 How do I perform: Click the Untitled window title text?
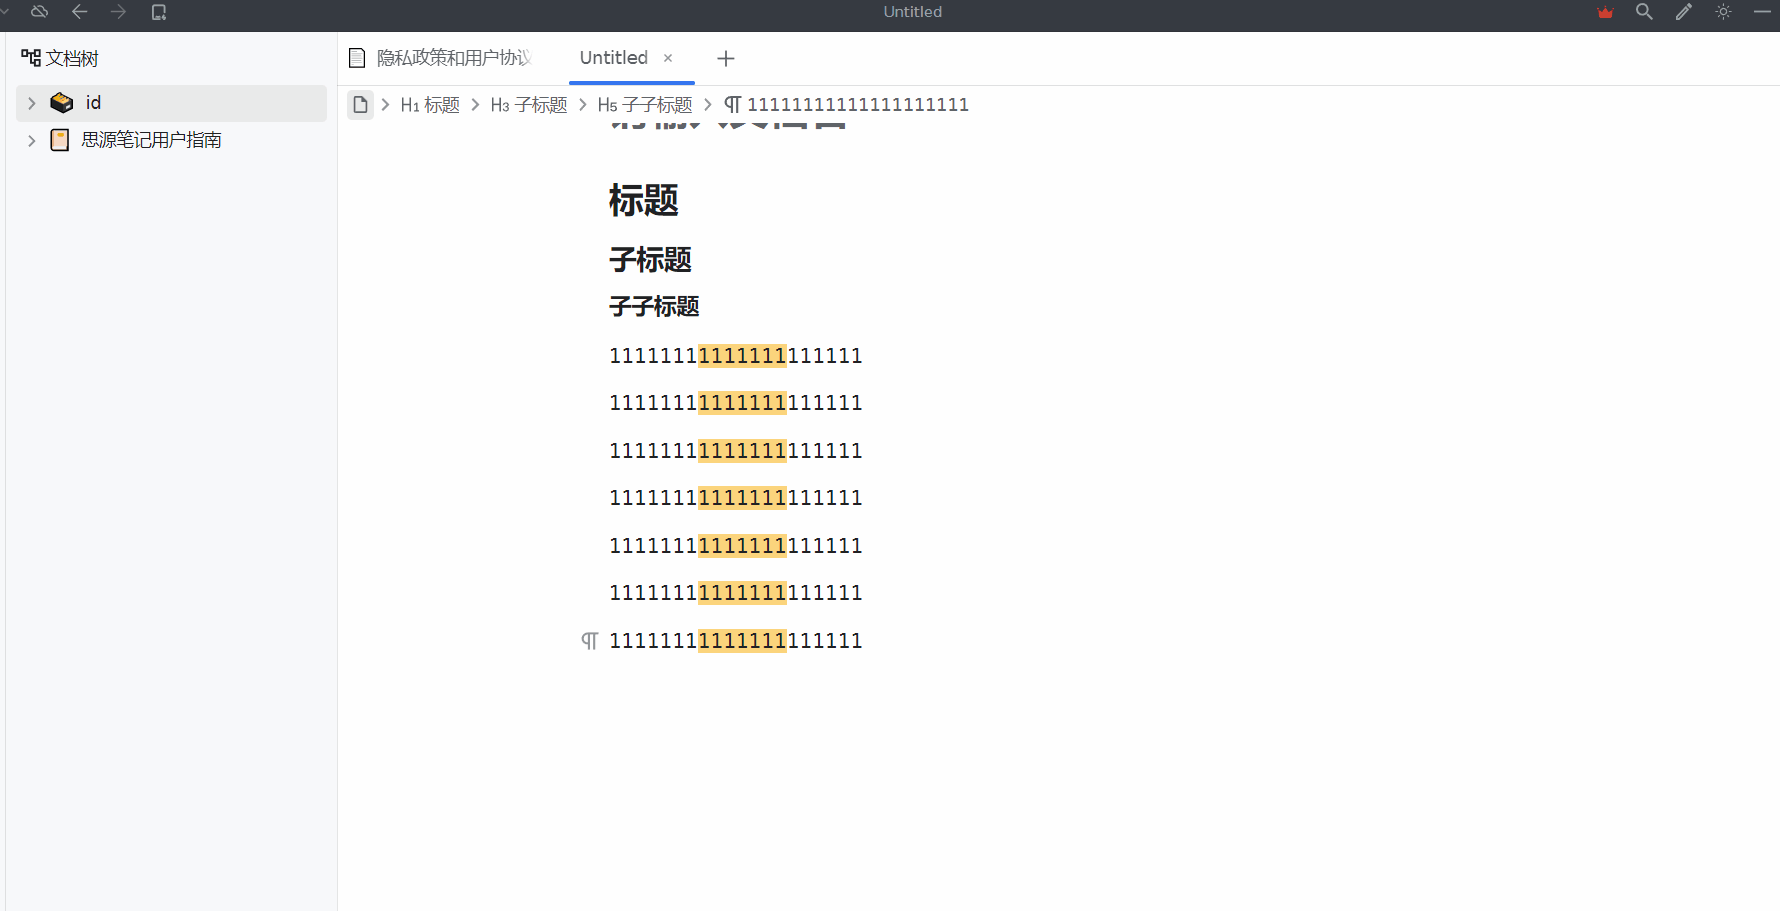tap(913, 12)
